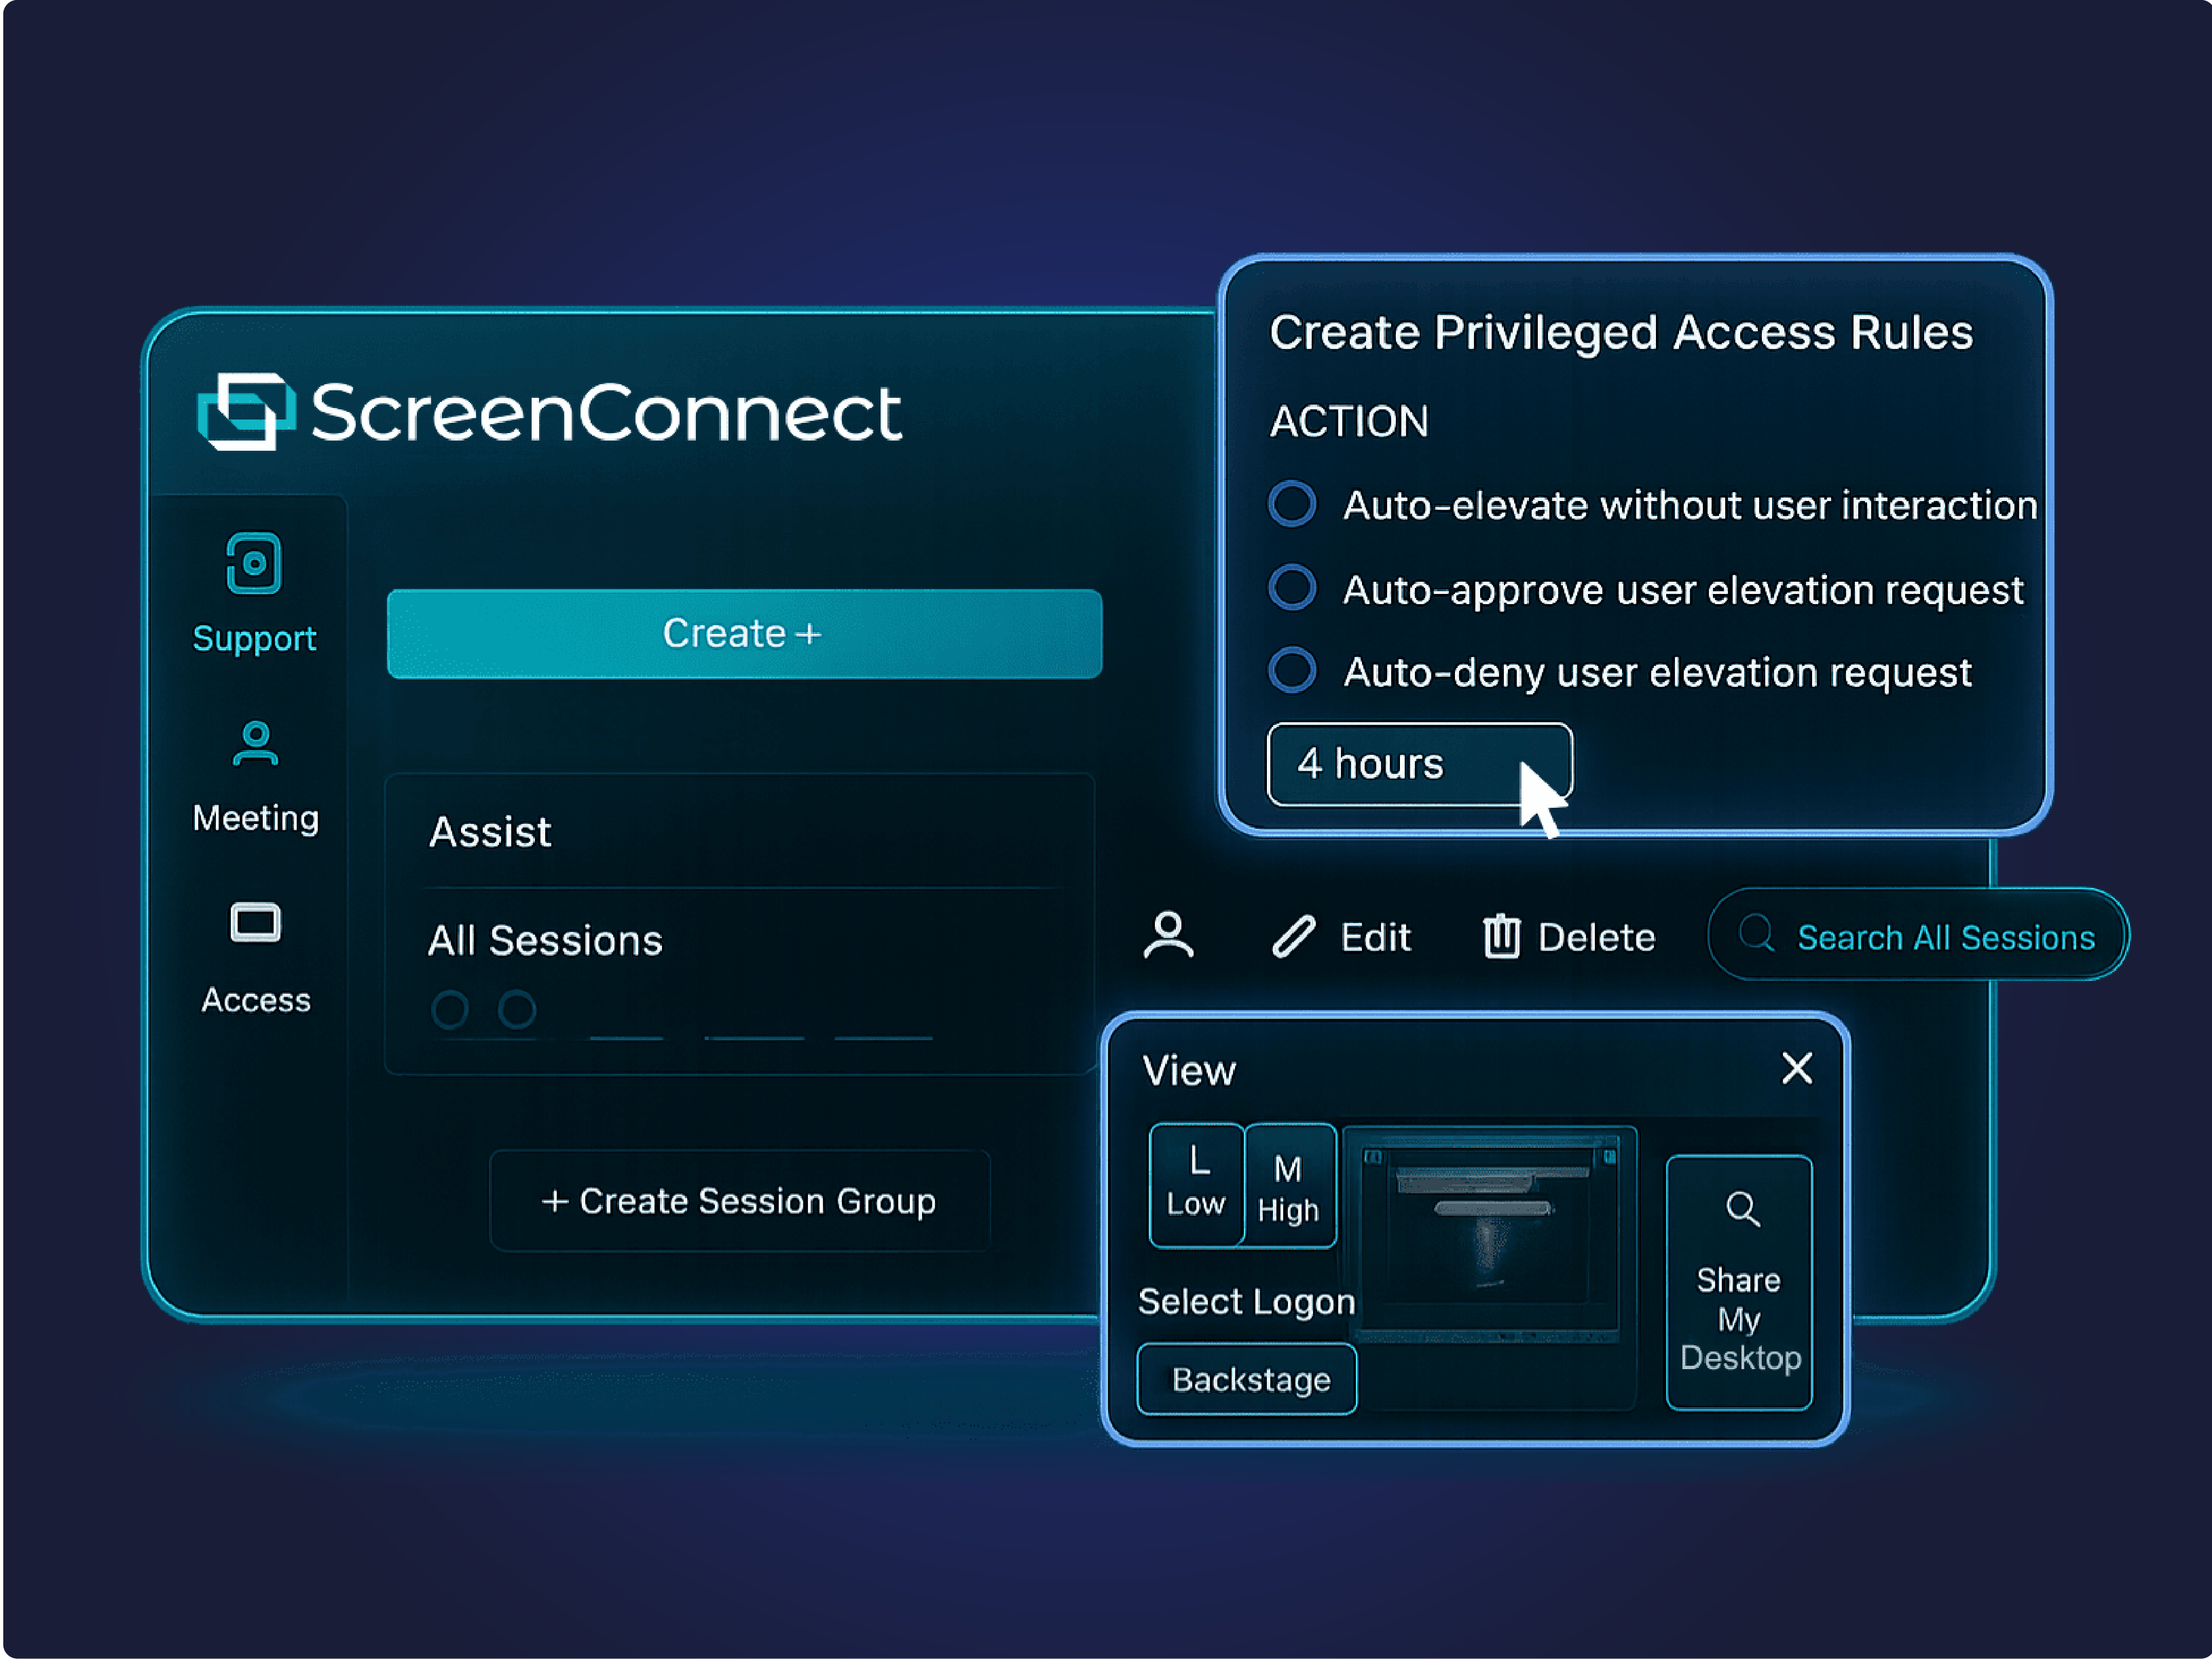Click the Search All Sessions field
Screen dimensions: 2212x1659
pos(1918,936)
